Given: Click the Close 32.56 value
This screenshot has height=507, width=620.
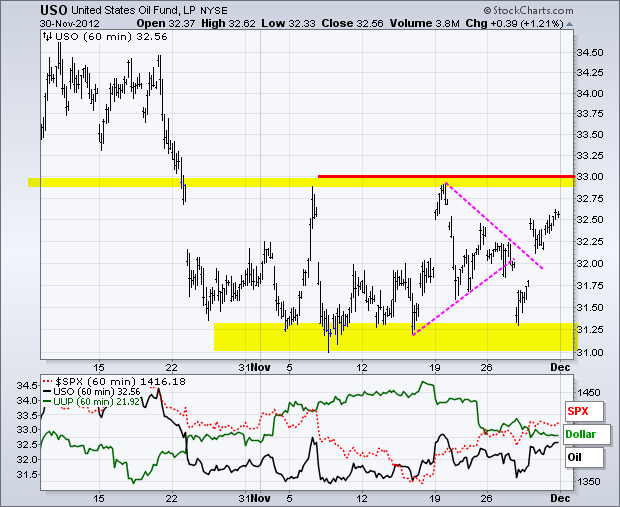Looking at the screenshot, I should point(352,24).
